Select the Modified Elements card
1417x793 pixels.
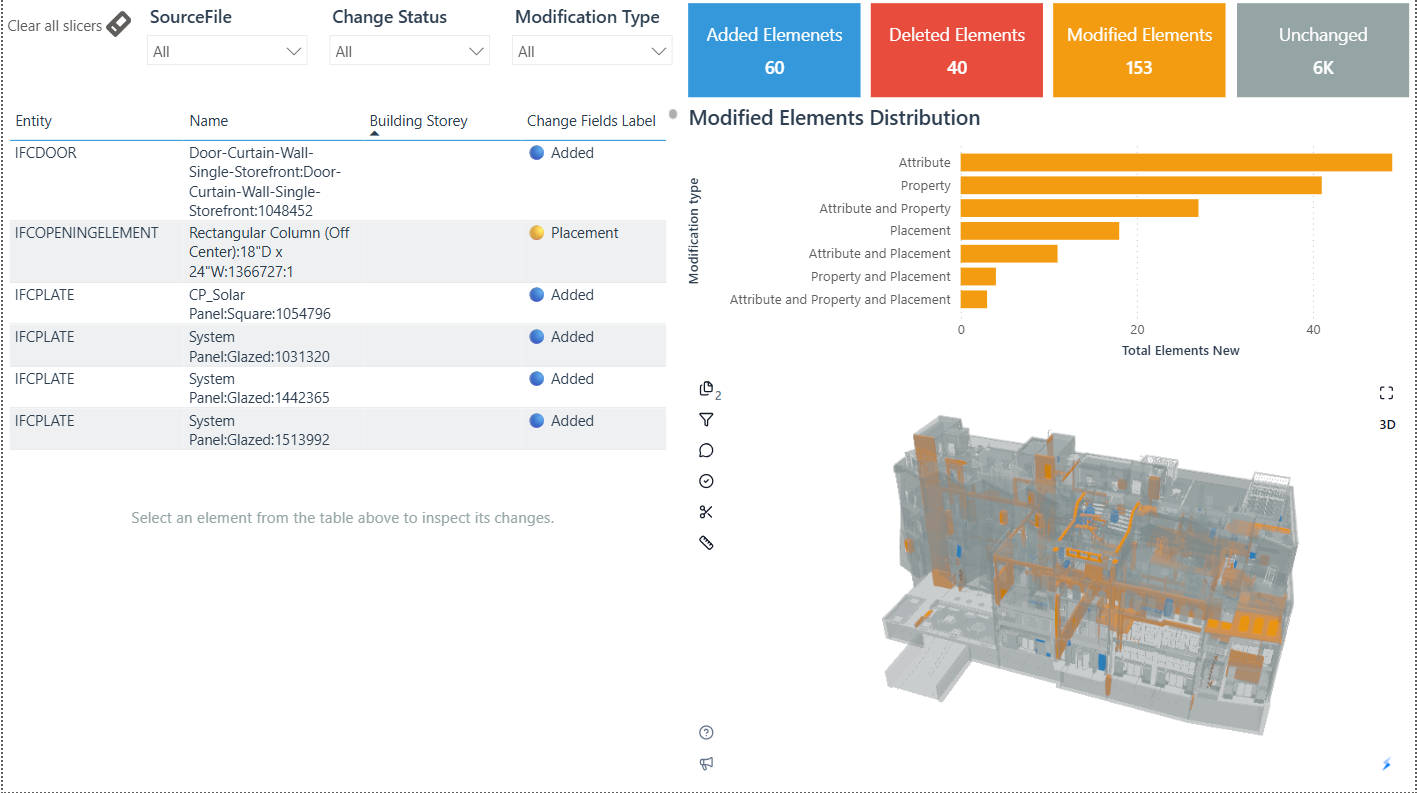pos(1139,50)
